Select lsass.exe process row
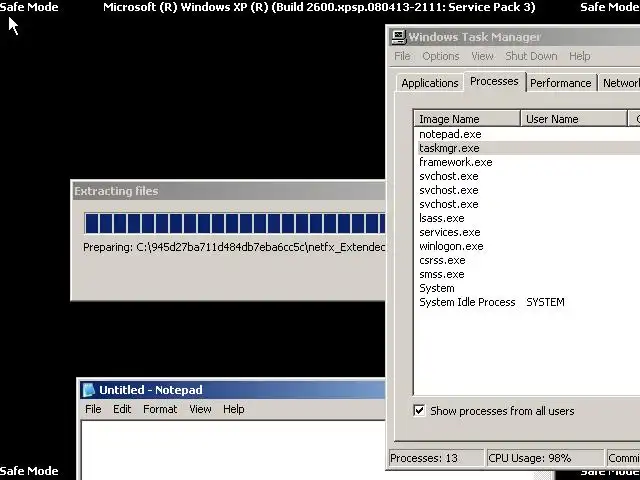This screenshot has height=480, width=640. (x=529, y=218)
